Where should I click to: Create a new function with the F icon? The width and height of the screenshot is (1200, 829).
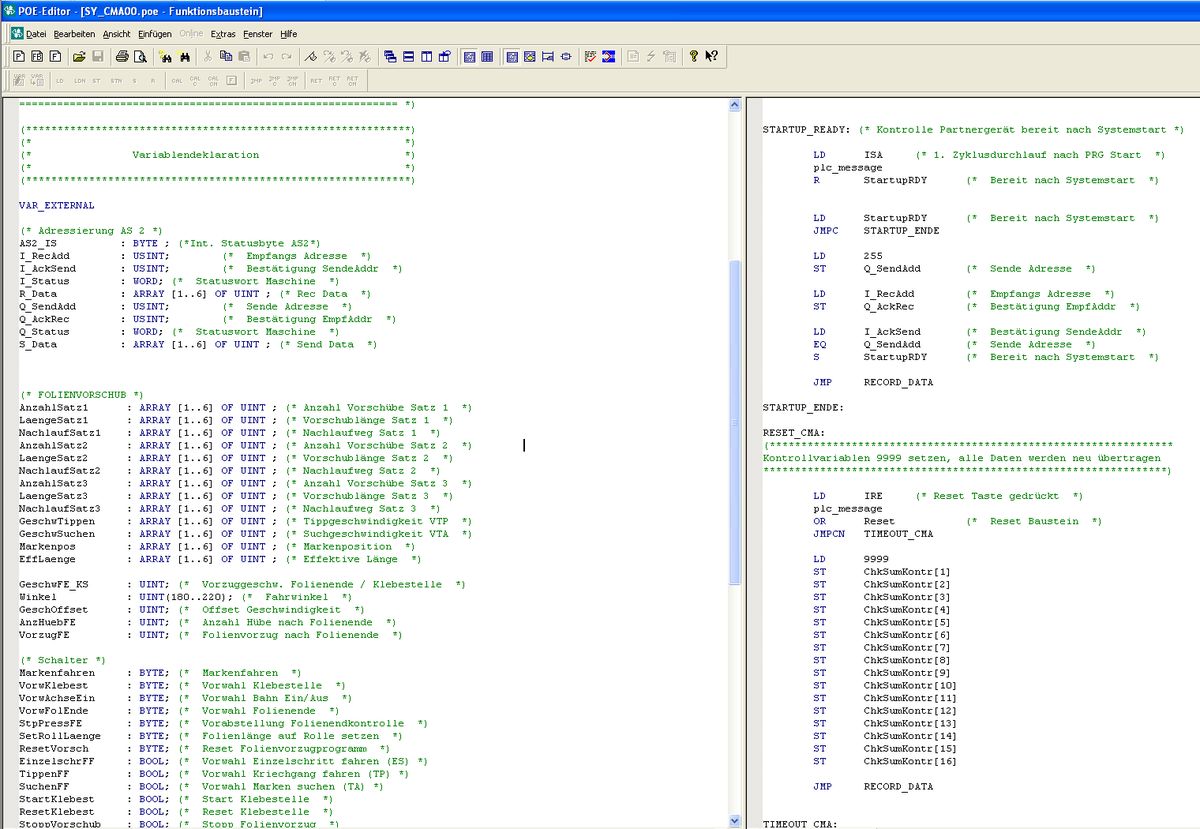[55, 57]
